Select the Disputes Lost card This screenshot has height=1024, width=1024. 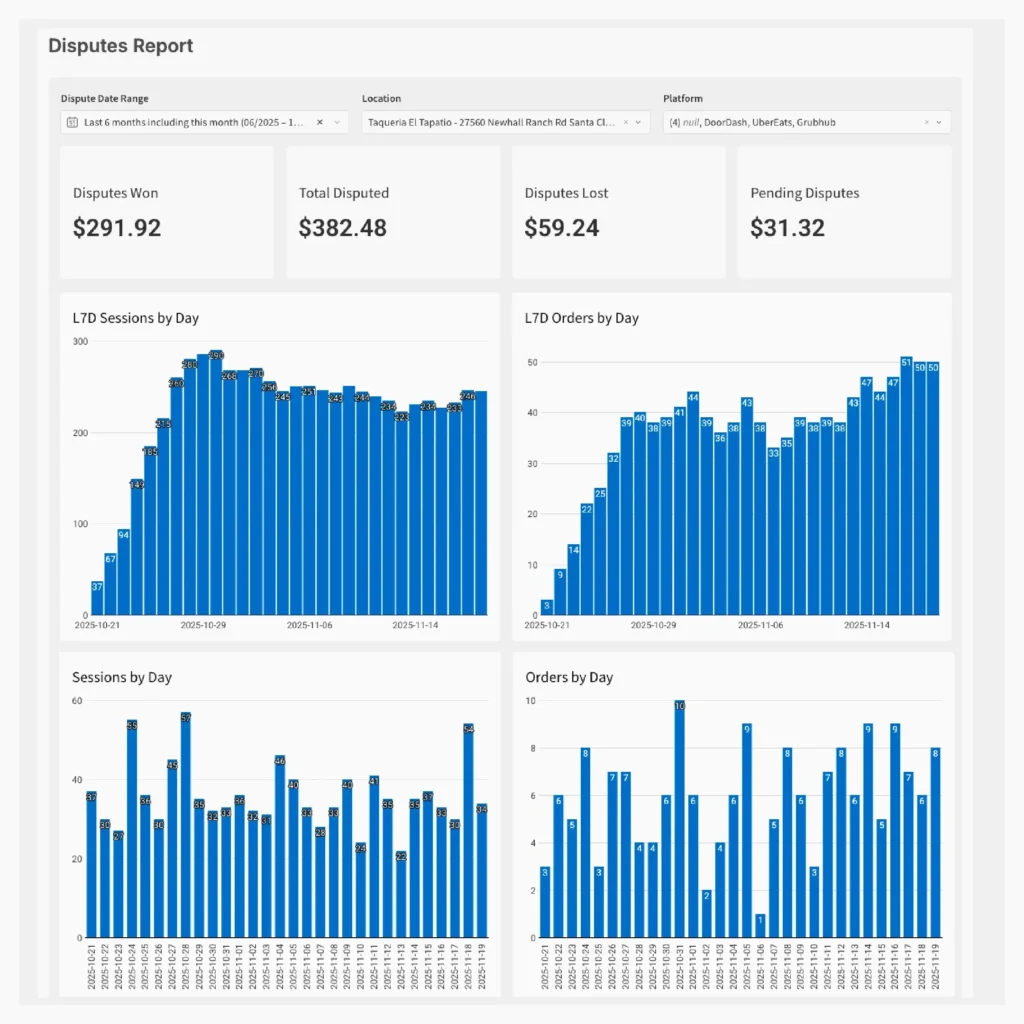pos(619,211)
